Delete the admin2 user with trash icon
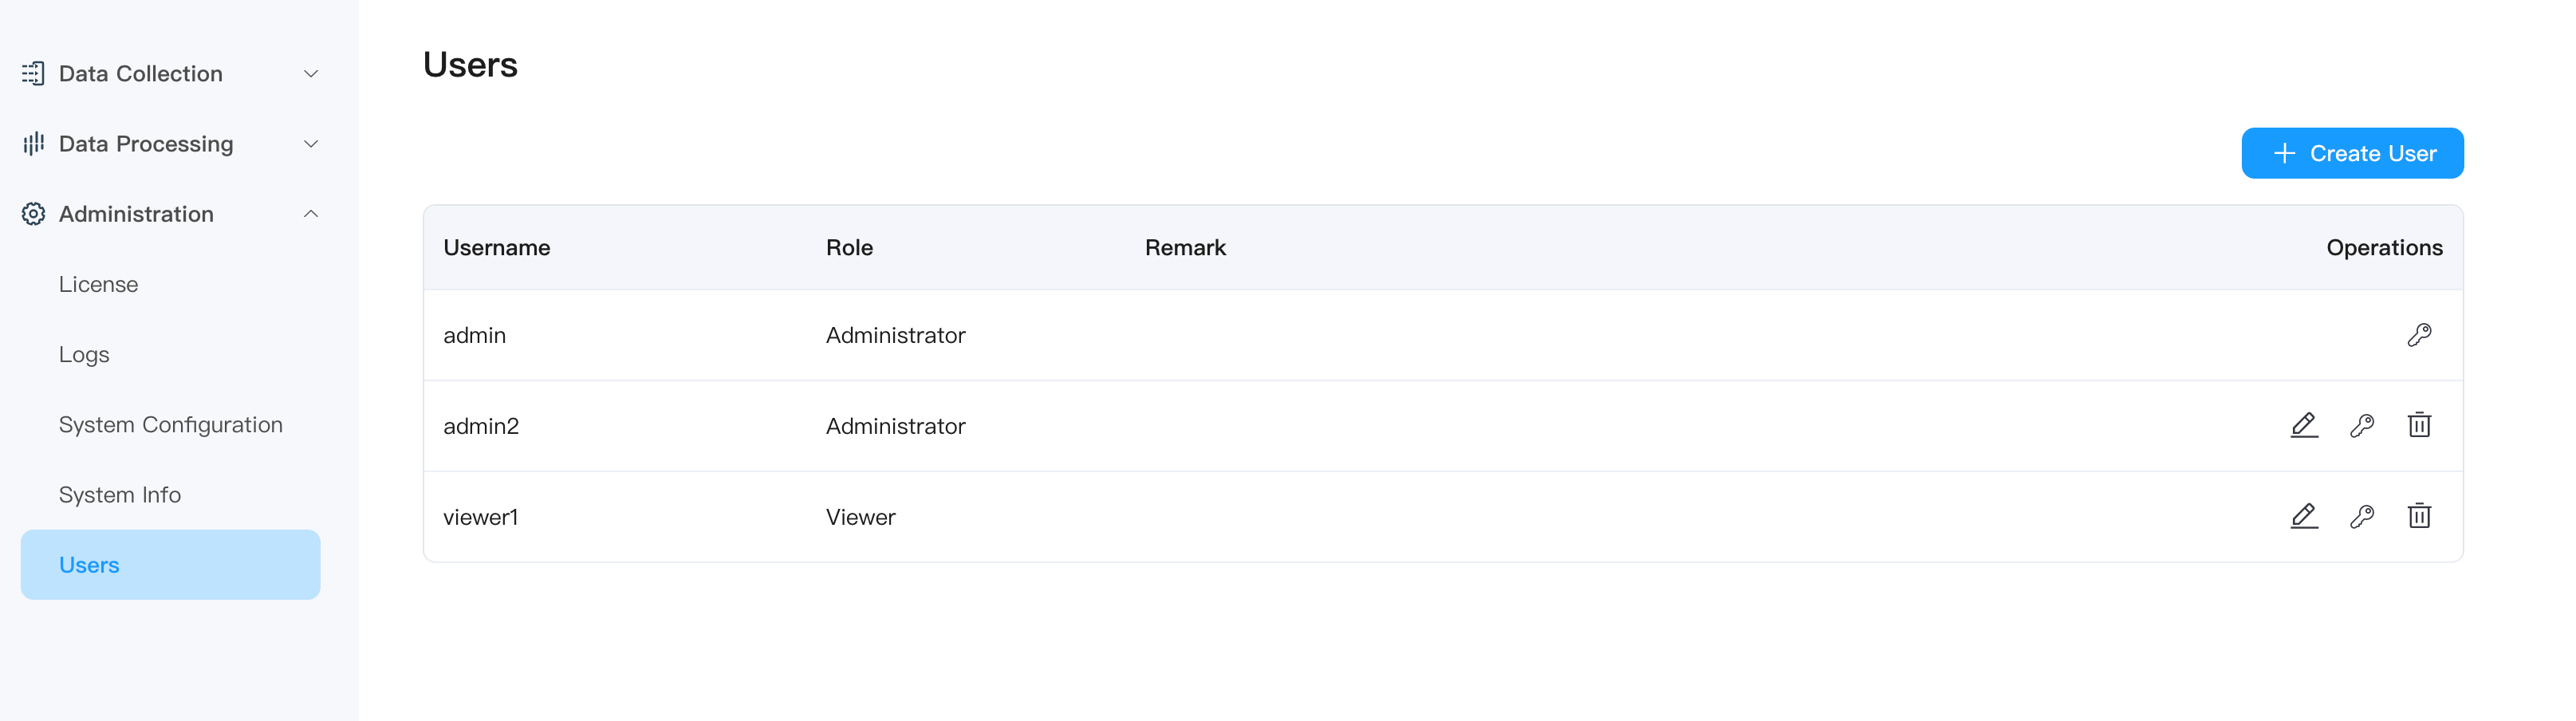2576x721 pixels. click(x=2418, y=426)
